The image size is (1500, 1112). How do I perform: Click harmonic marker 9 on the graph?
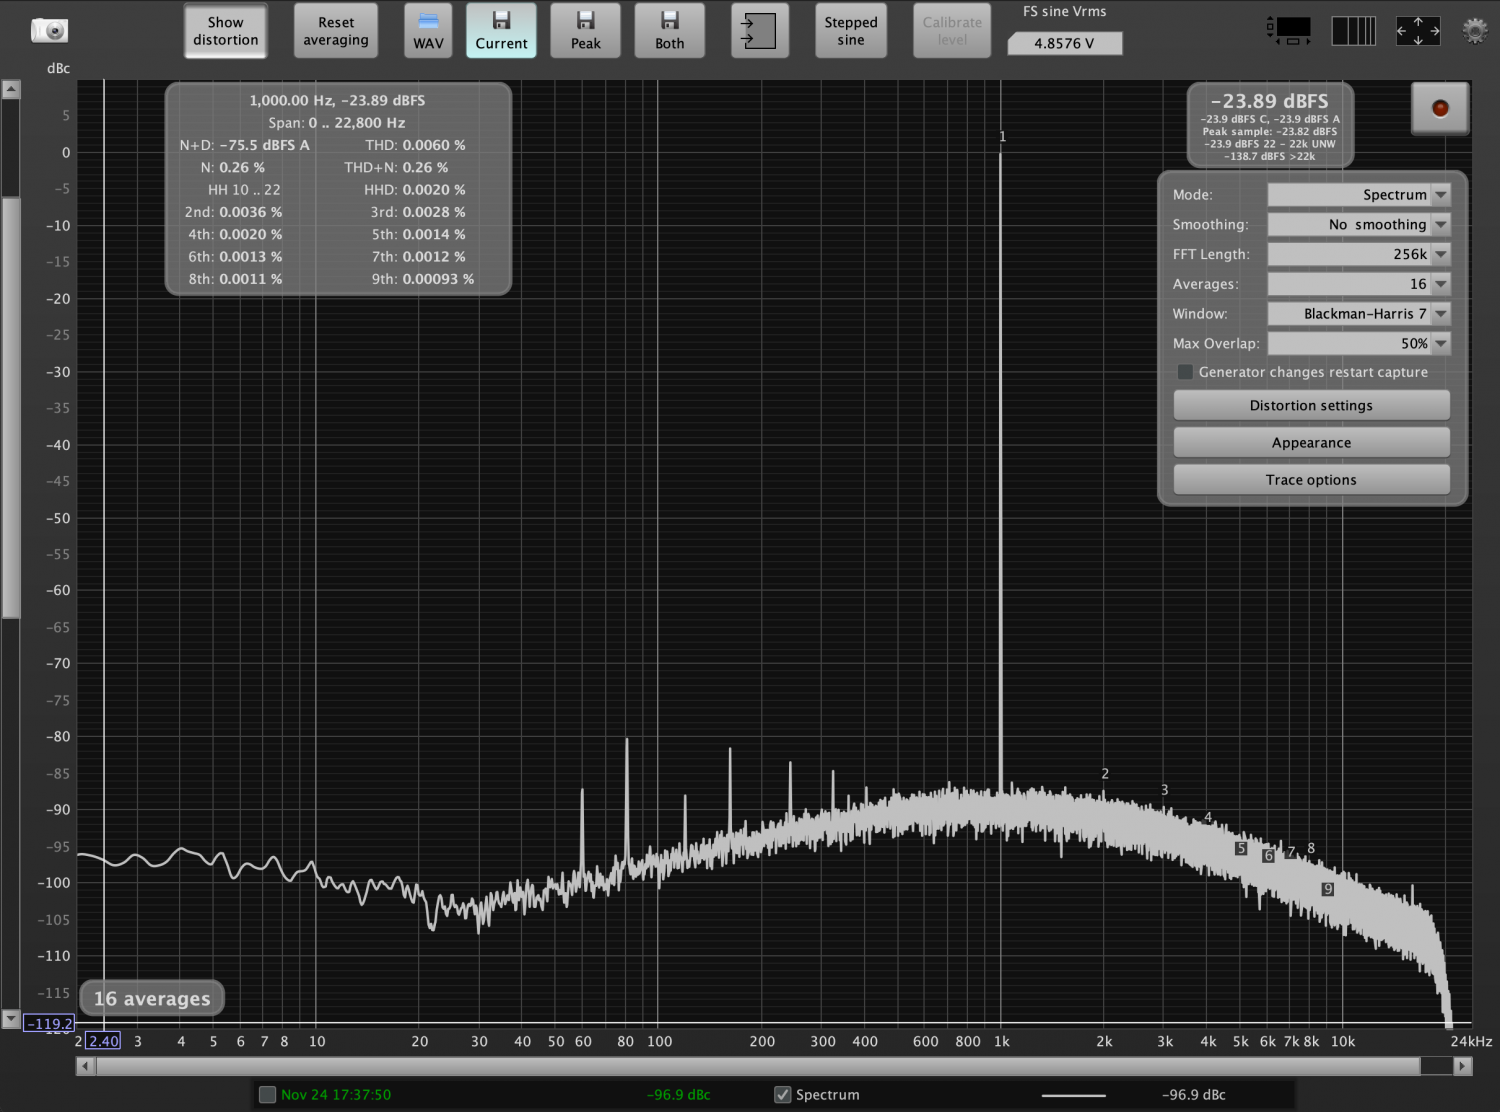pyautogui.click(x=1328, y=889)
